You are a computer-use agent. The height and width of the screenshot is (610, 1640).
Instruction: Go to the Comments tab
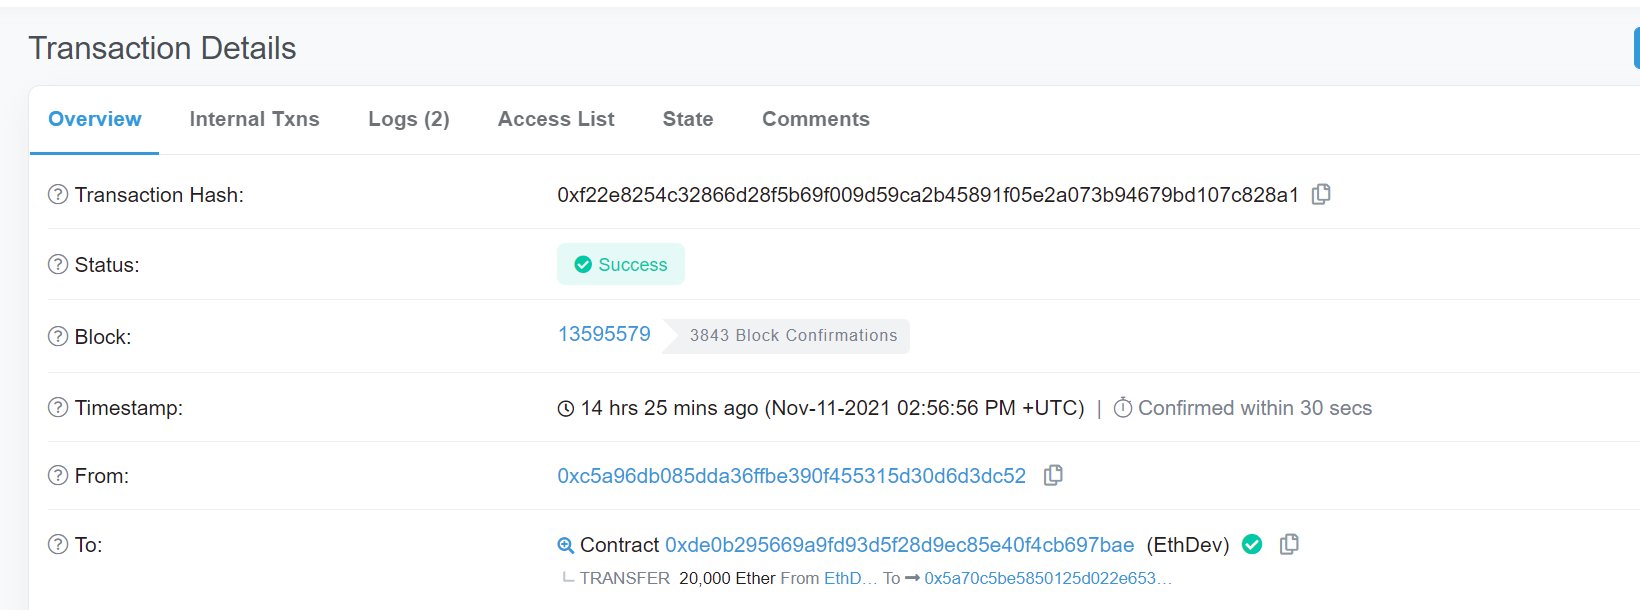(x=815, y=119)
